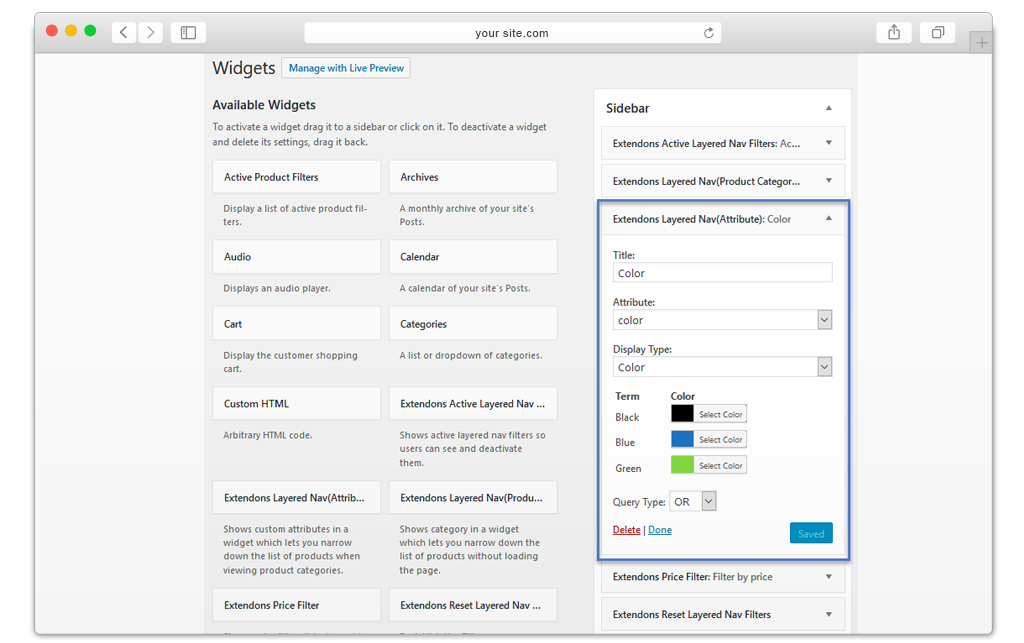Image resolution: width=1024 pixels, height=643 pixels.
Task: Reload the page with the refresh icon
Action: coord(709,33)
